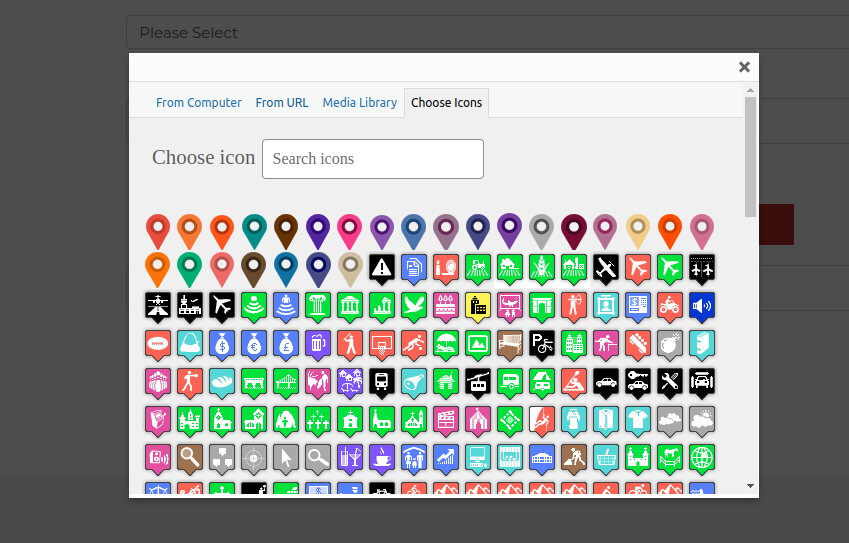Select the black propeller aircraft marker
This screenshot has width=849, height=543.
(605, 269)
